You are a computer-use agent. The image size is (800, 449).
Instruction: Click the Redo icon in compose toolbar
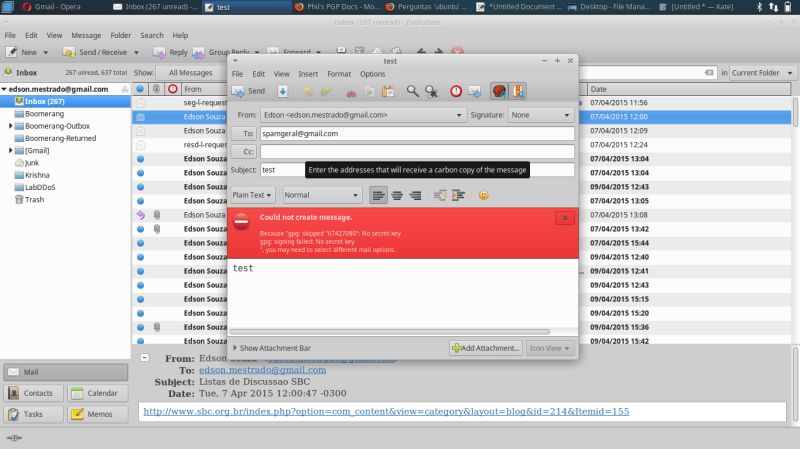tap(326, 91)
